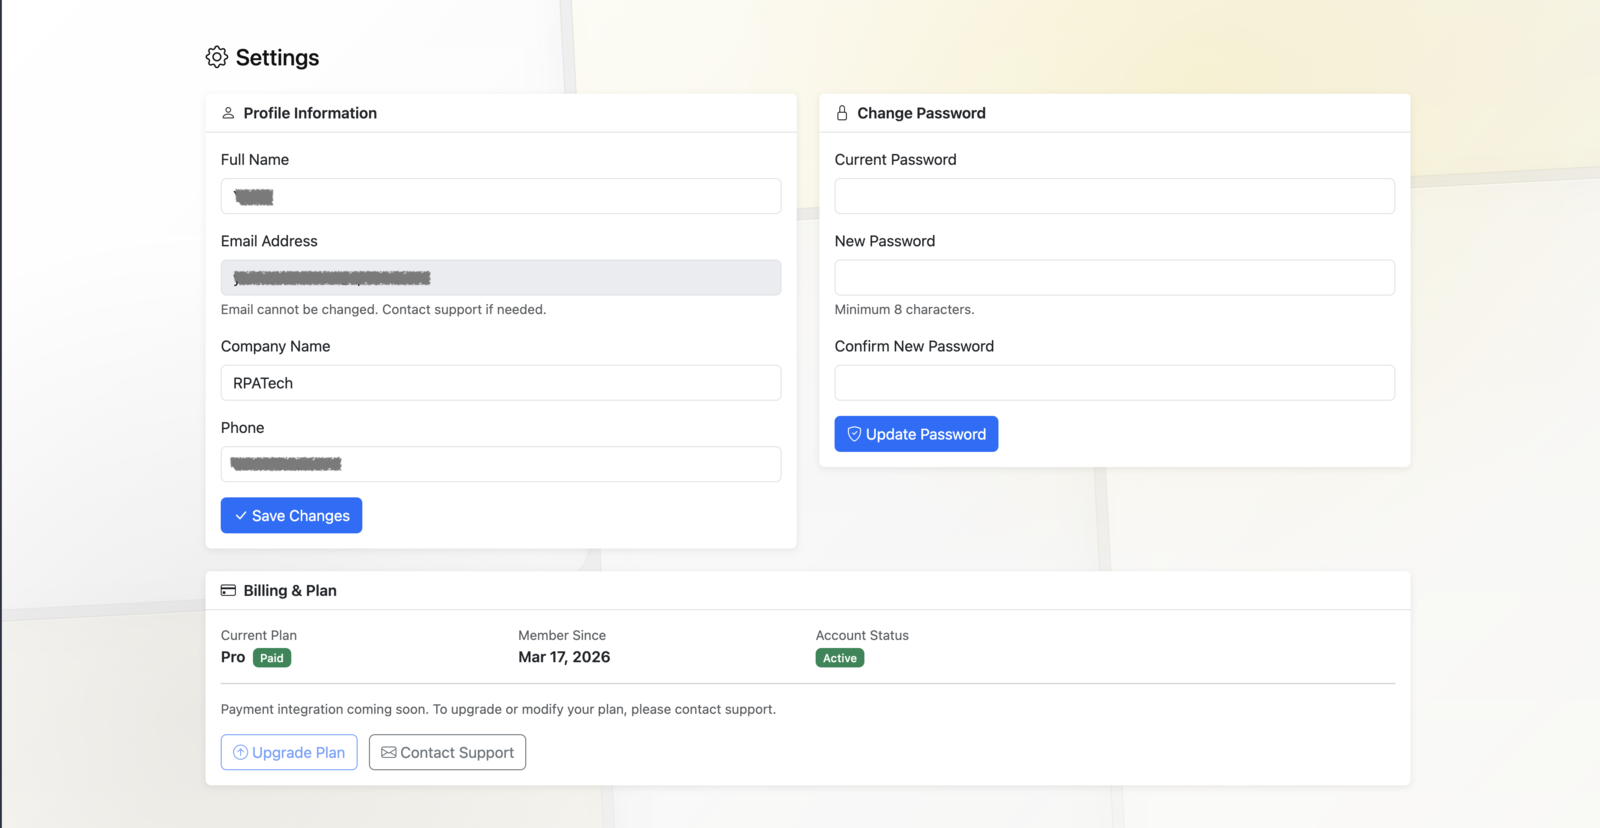Open the Upgrade Plan button
This screenshot has height=828, width=1600.
point(289,752)
